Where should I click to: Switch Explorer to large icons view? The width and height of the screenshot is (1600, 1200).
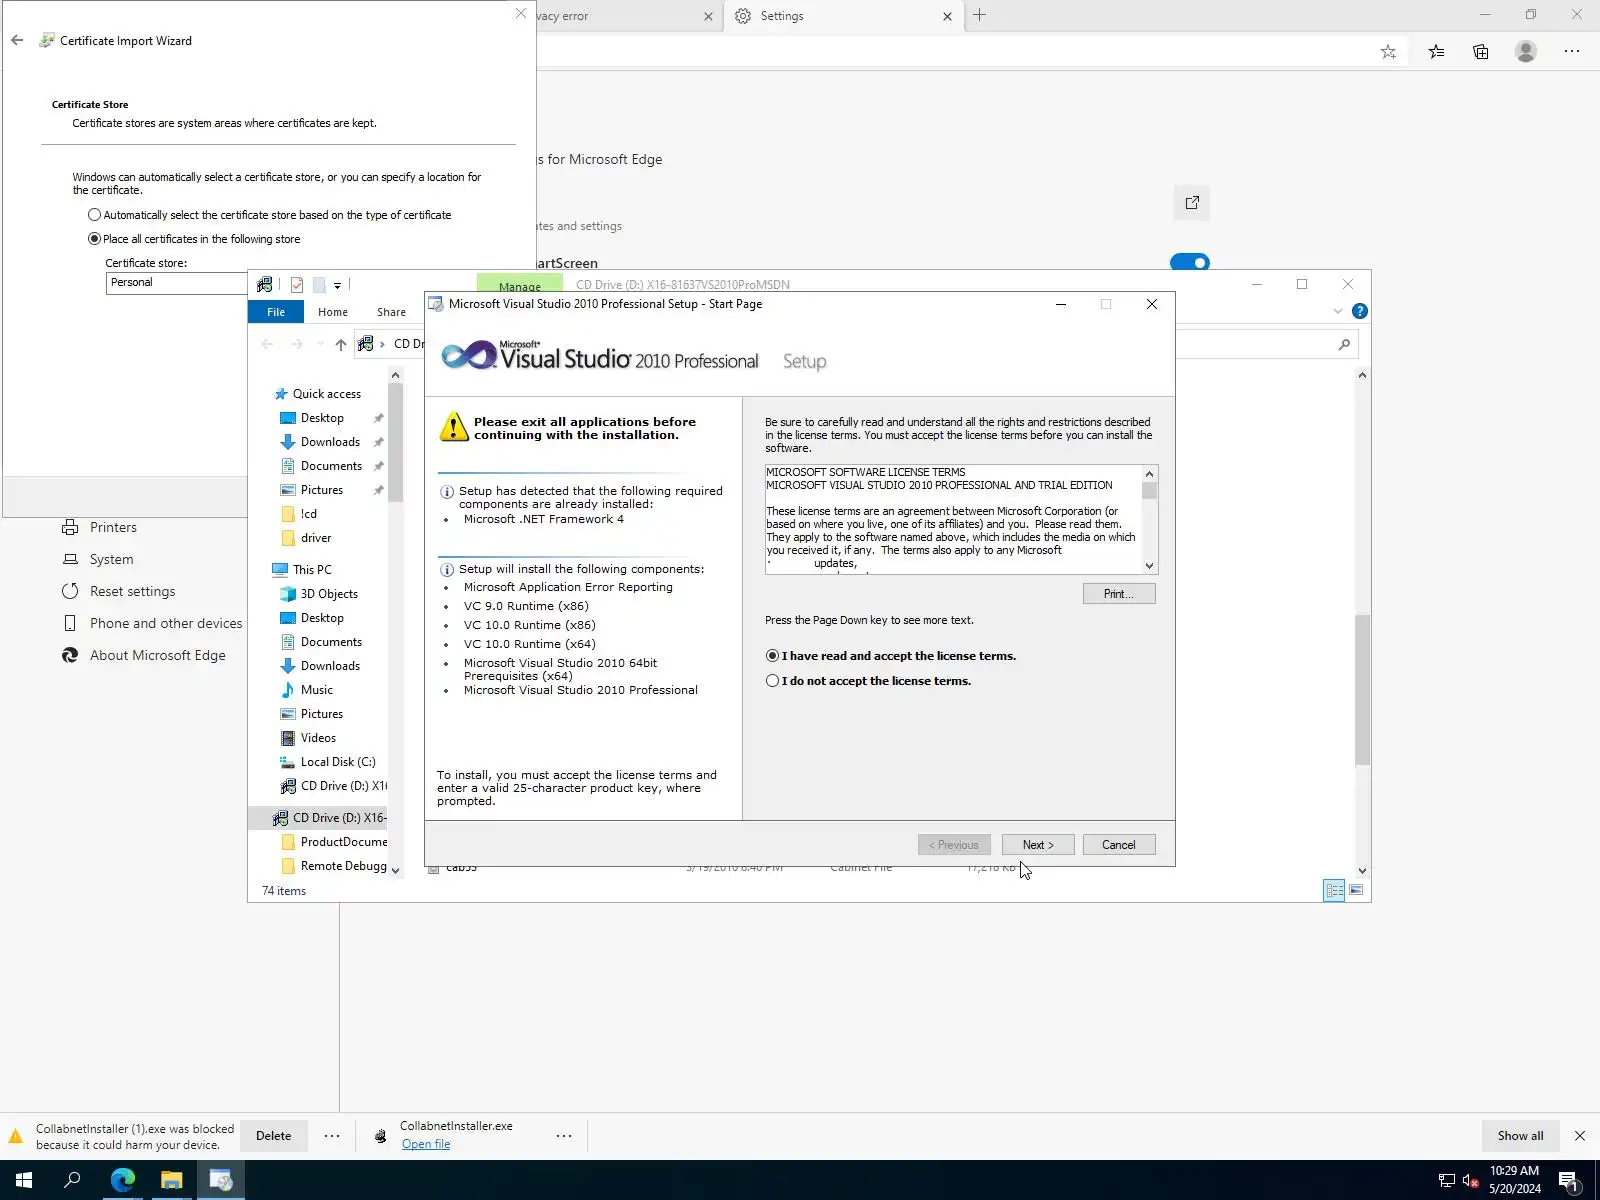[x=1356, y=890]
